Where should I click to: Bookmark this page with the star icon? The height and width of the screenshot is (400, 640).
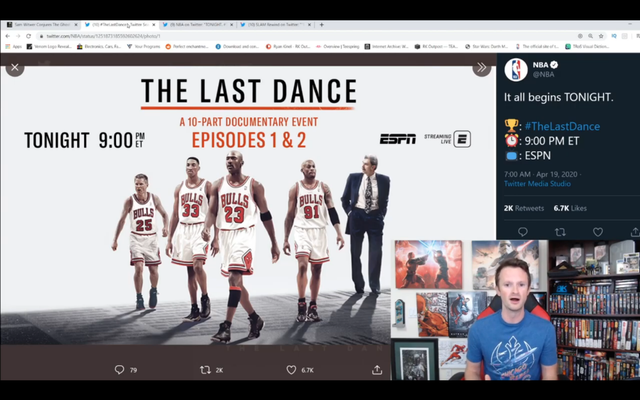601,36
